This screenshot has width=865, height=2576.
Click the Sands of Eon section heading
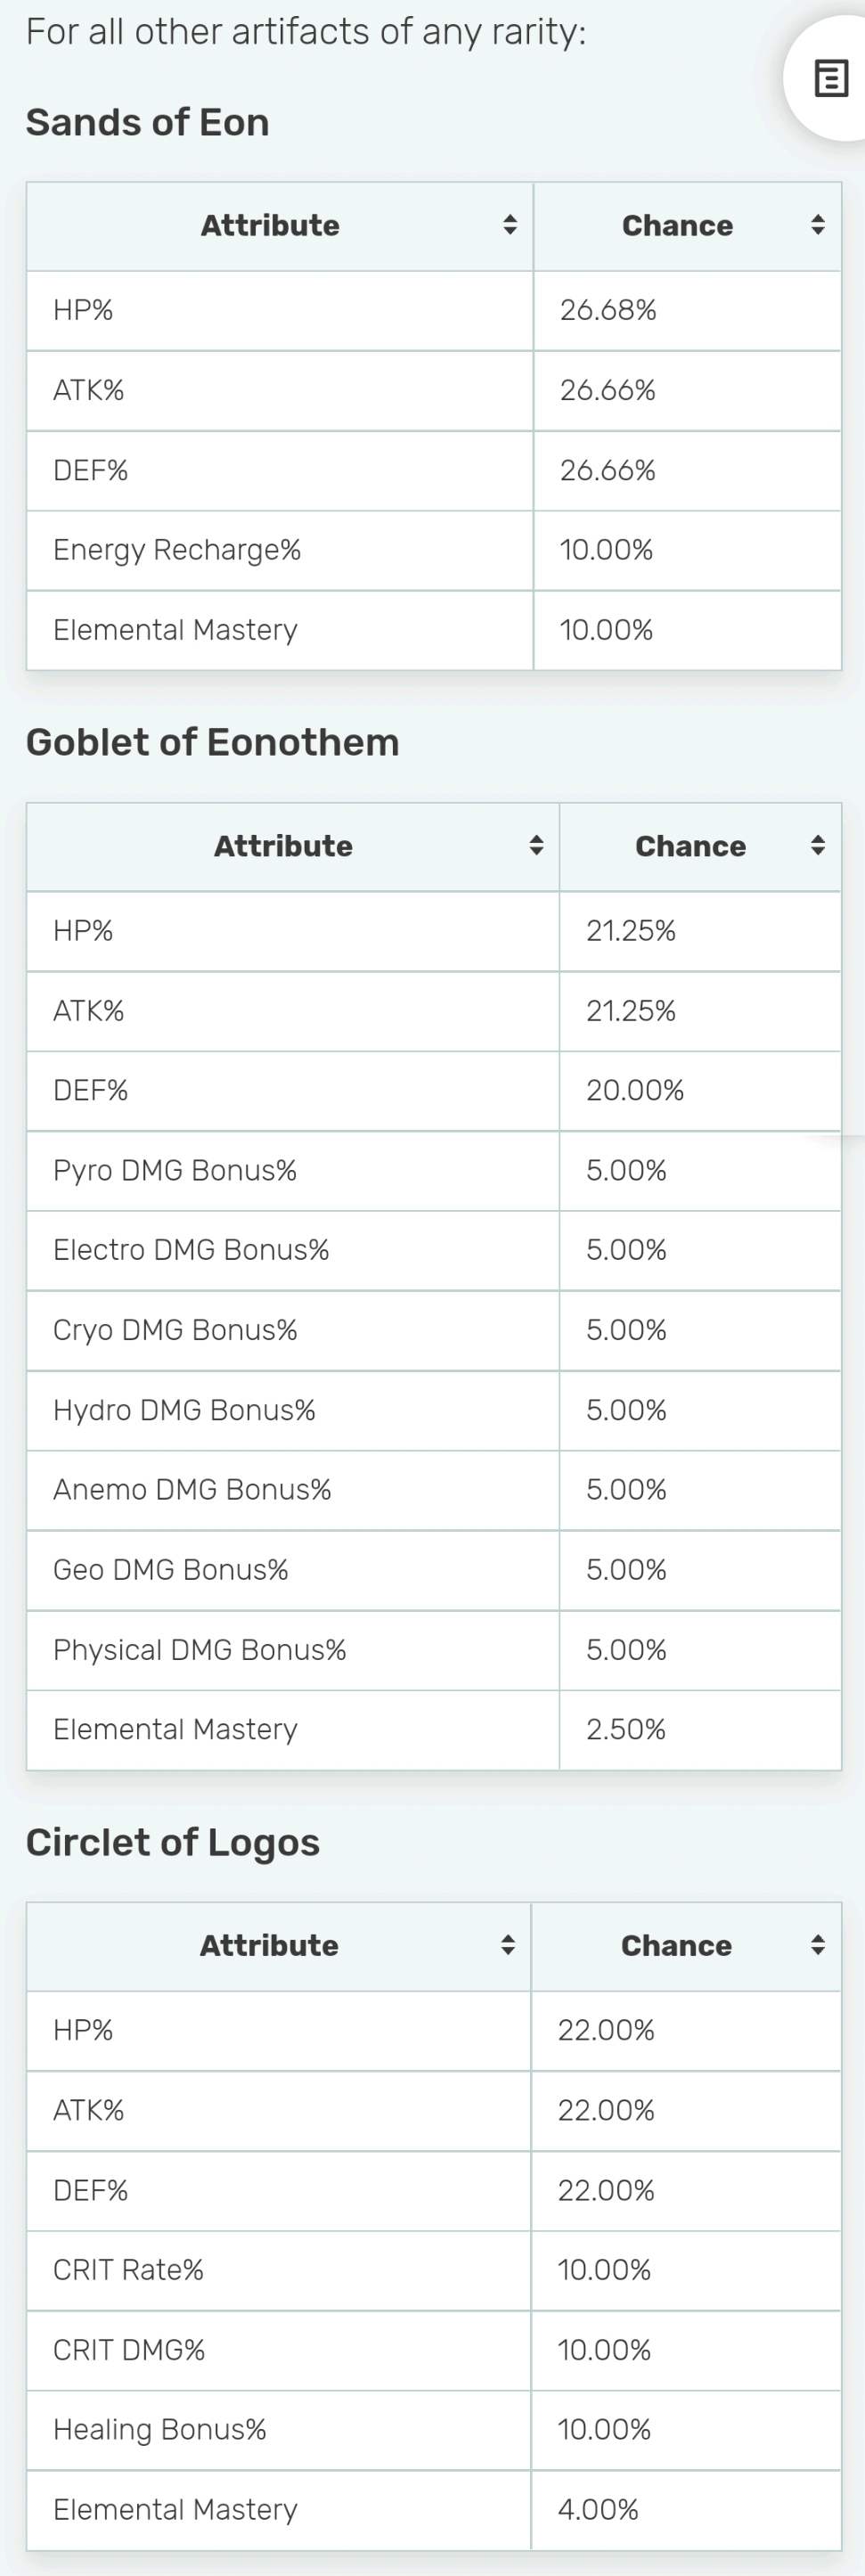tap(147, 122)
